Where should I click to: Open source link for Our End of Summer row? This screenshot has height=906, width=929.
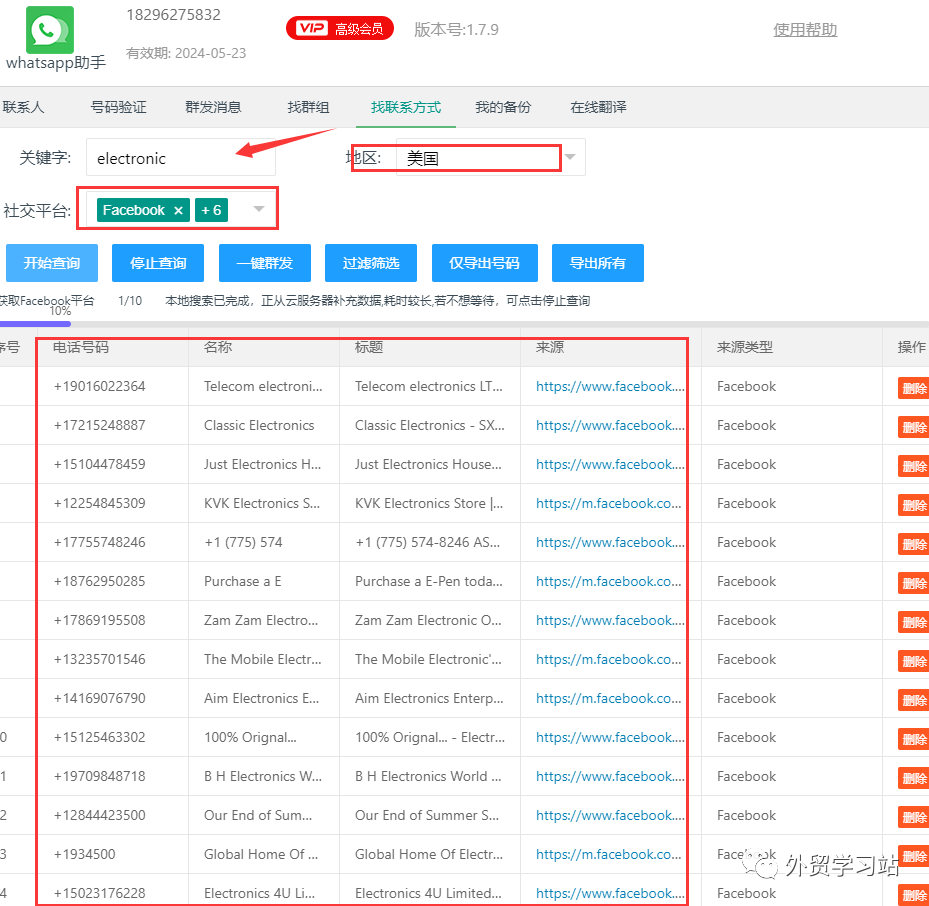(610, 816)
